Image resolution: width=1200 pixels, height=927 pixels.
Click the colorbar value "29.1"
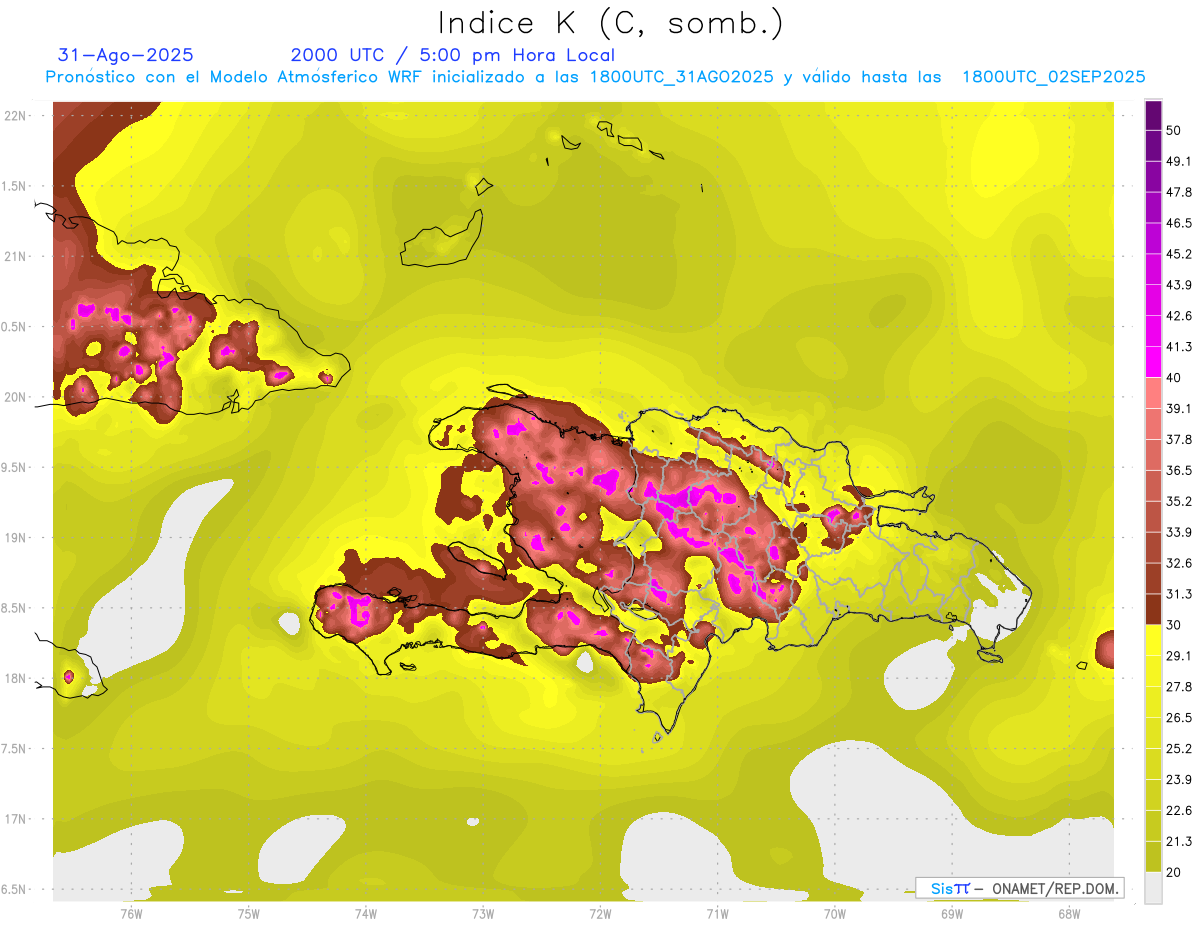(1179, 656)
